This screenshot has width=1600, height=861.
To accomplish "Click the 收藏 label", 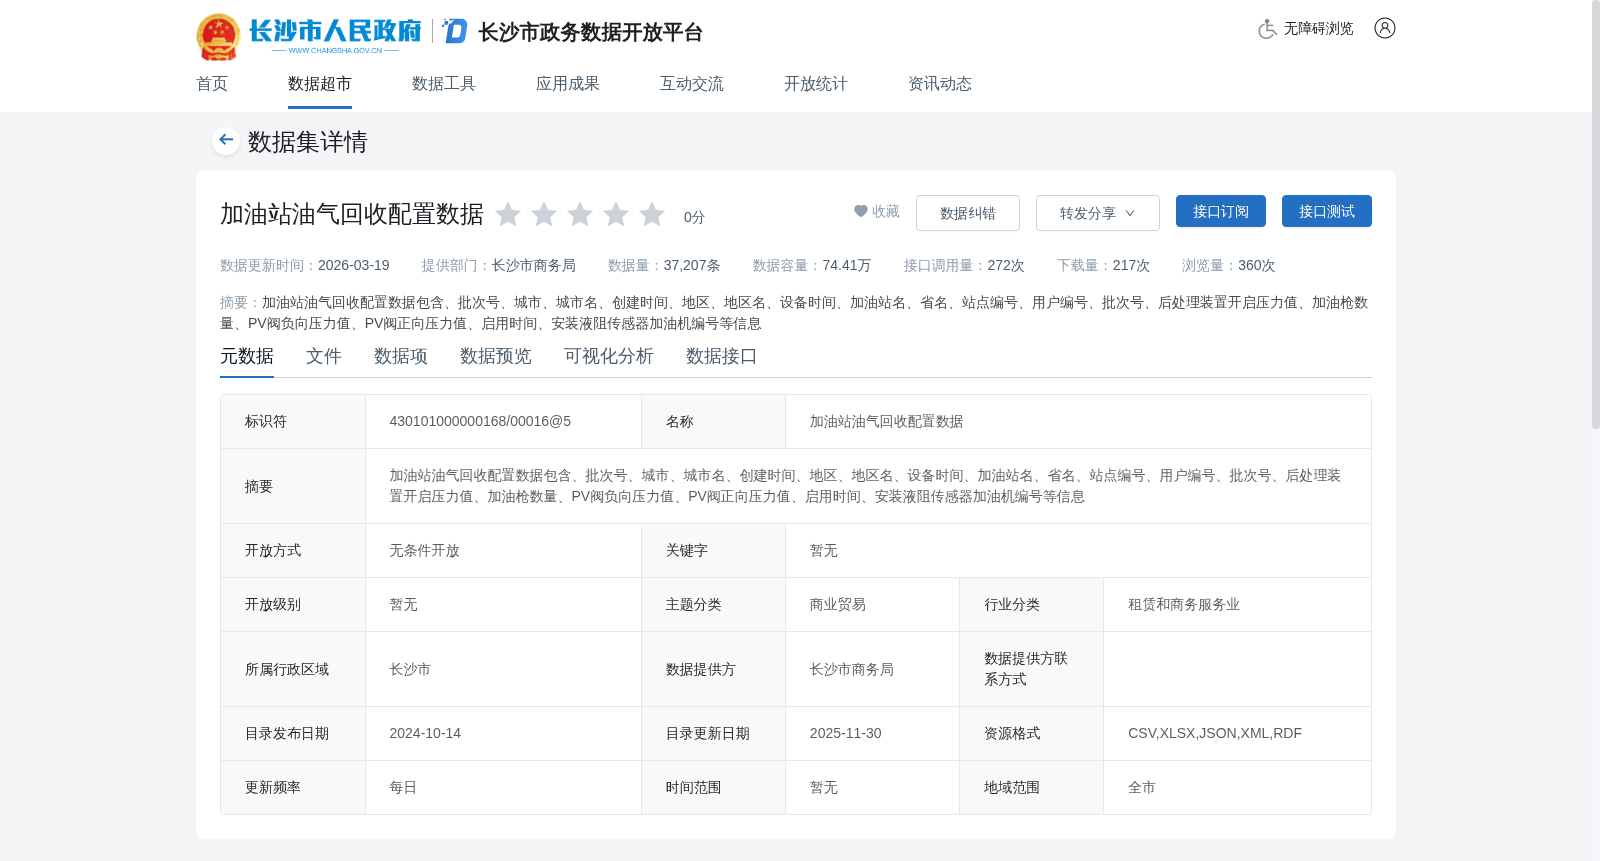I will coord(886,211).
